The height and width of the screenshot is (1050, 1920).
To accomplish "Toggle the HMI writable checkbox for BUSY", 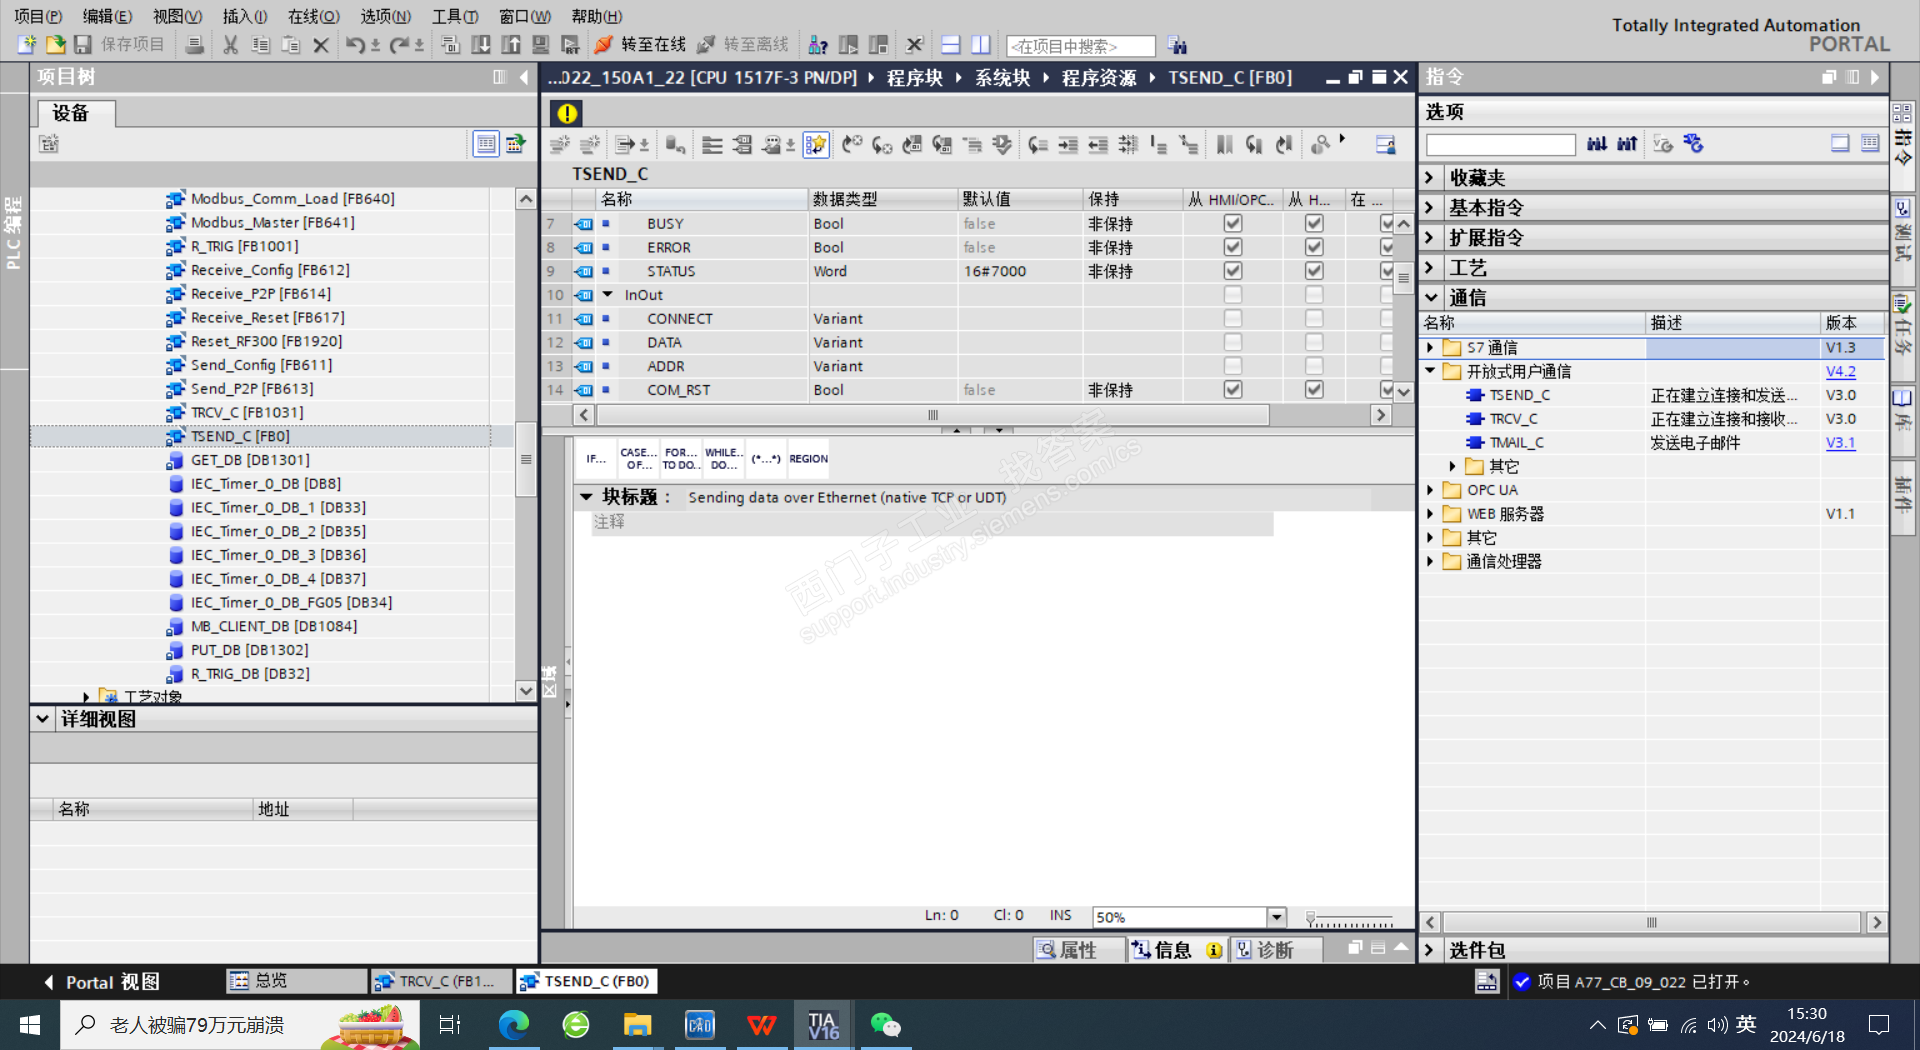I will 1314,223.
